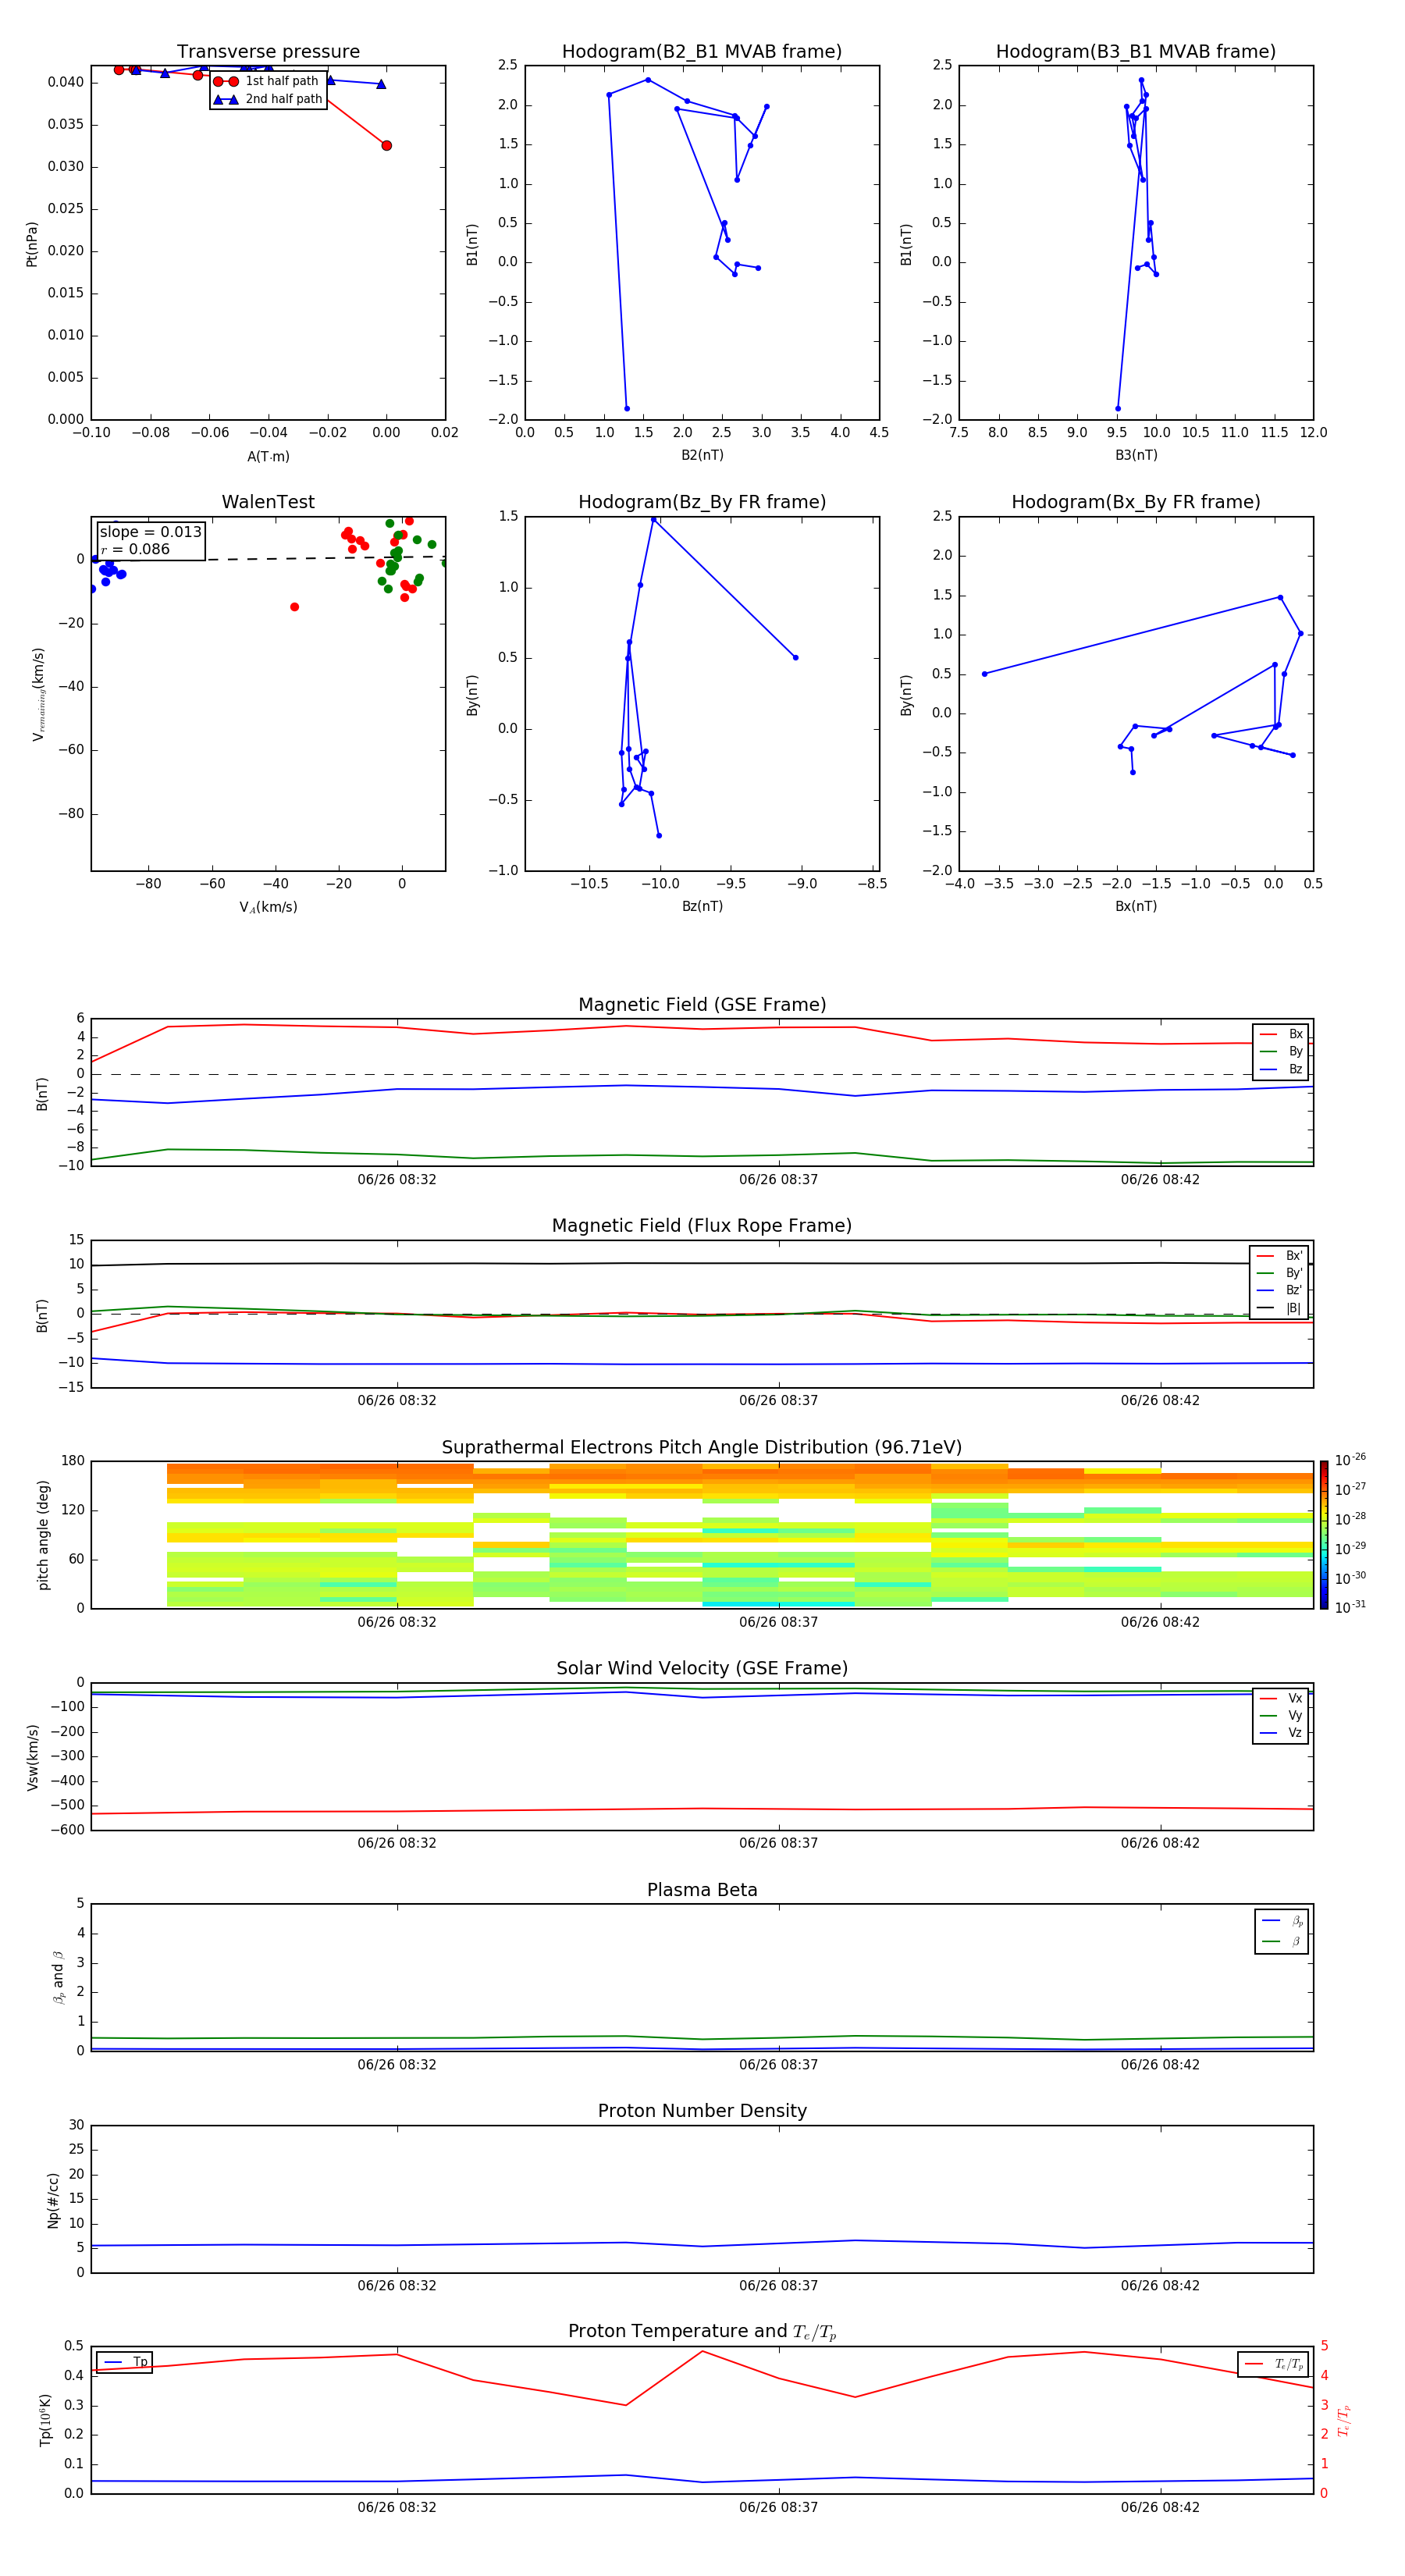Screen dimensions: 1405x2576
Task: Click the 'slope = 0.013' annotation
Action: [x=150, y=532]
